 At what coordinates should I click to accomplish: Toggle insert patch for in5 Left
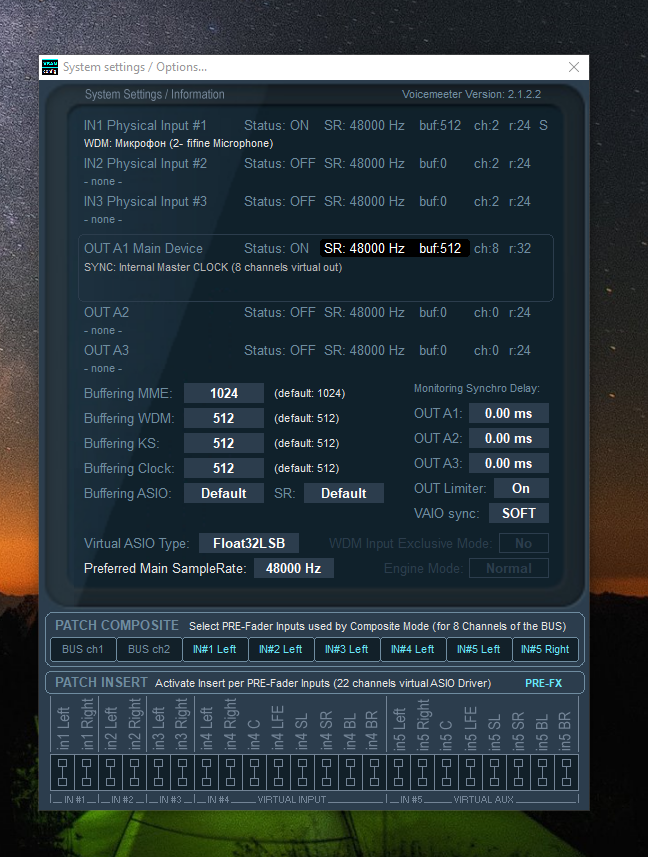point(399,772)
